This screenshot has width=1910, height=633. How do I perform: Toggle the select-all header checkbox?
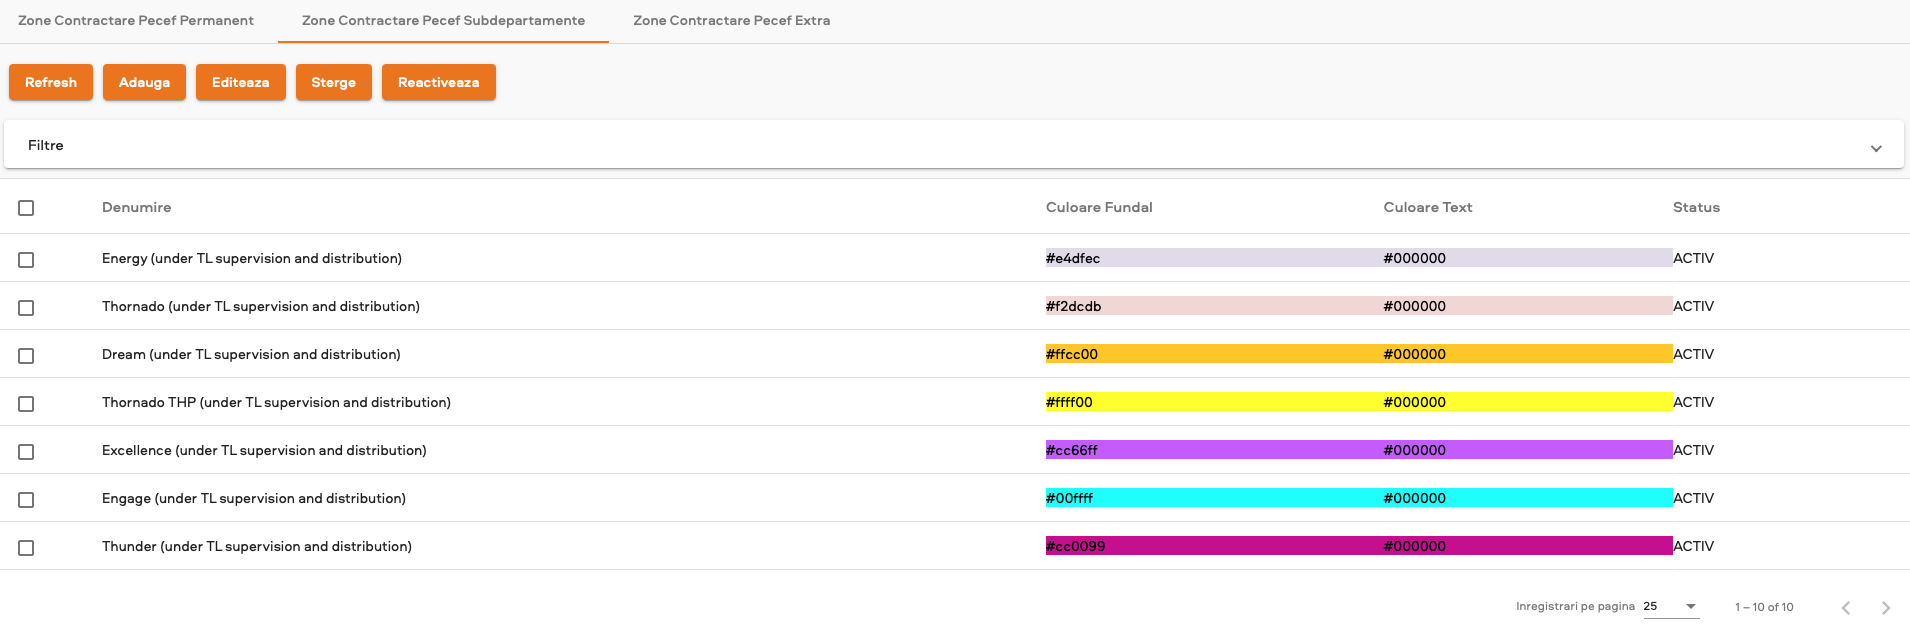(x=26, y=208)
